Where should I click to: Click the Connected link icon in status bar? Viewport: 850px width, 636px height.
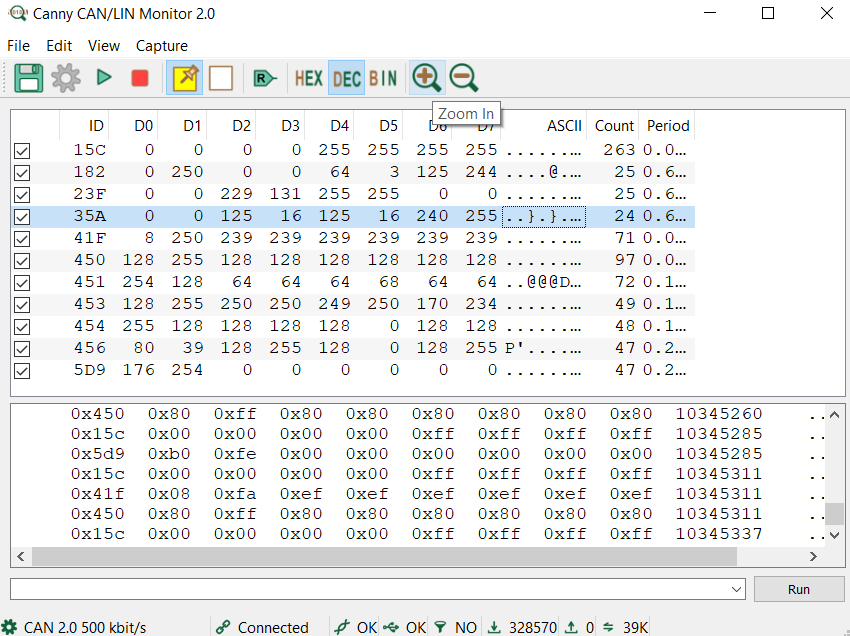point(223,627)
